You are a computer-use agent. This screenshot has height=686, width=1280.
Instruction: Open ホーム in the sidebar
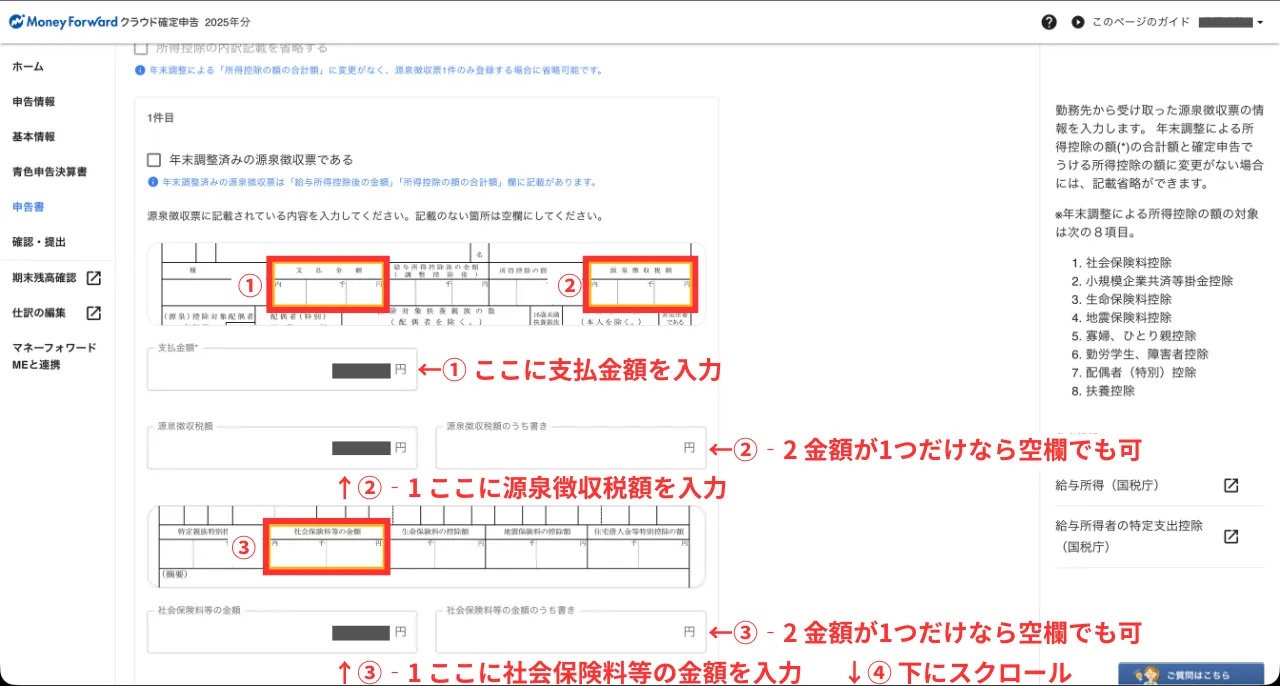point(28,67)
